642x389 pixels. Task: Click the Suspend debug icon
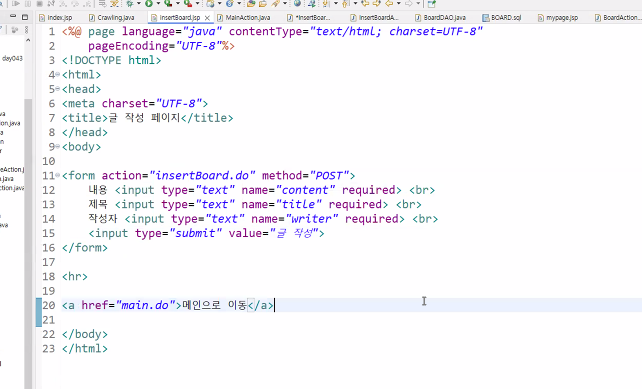click(28, 4)
